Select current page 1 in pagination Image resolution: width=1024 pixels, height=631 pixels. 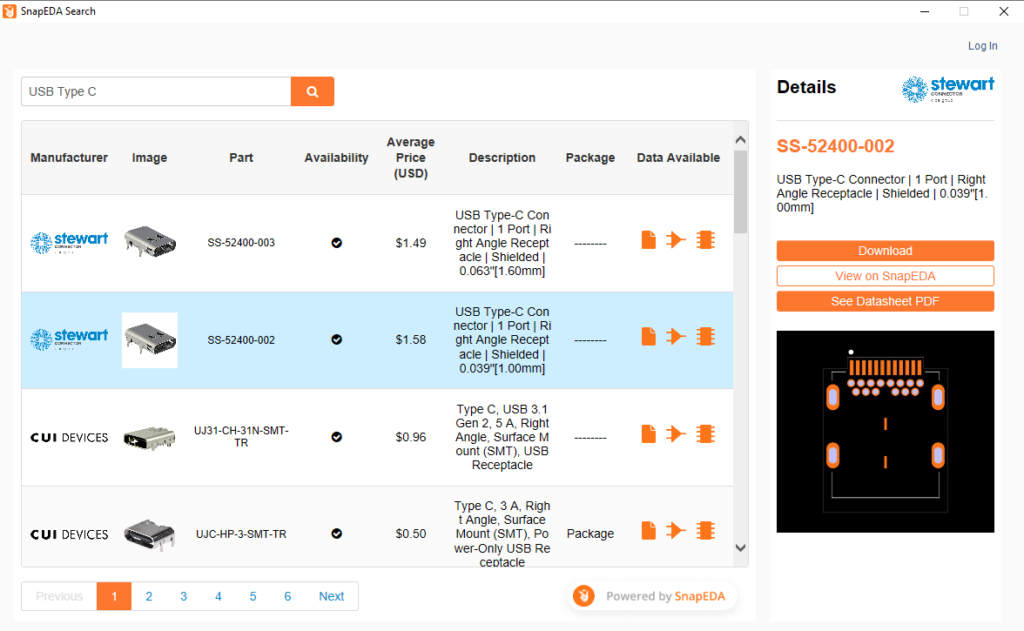(x=114, y=596)
